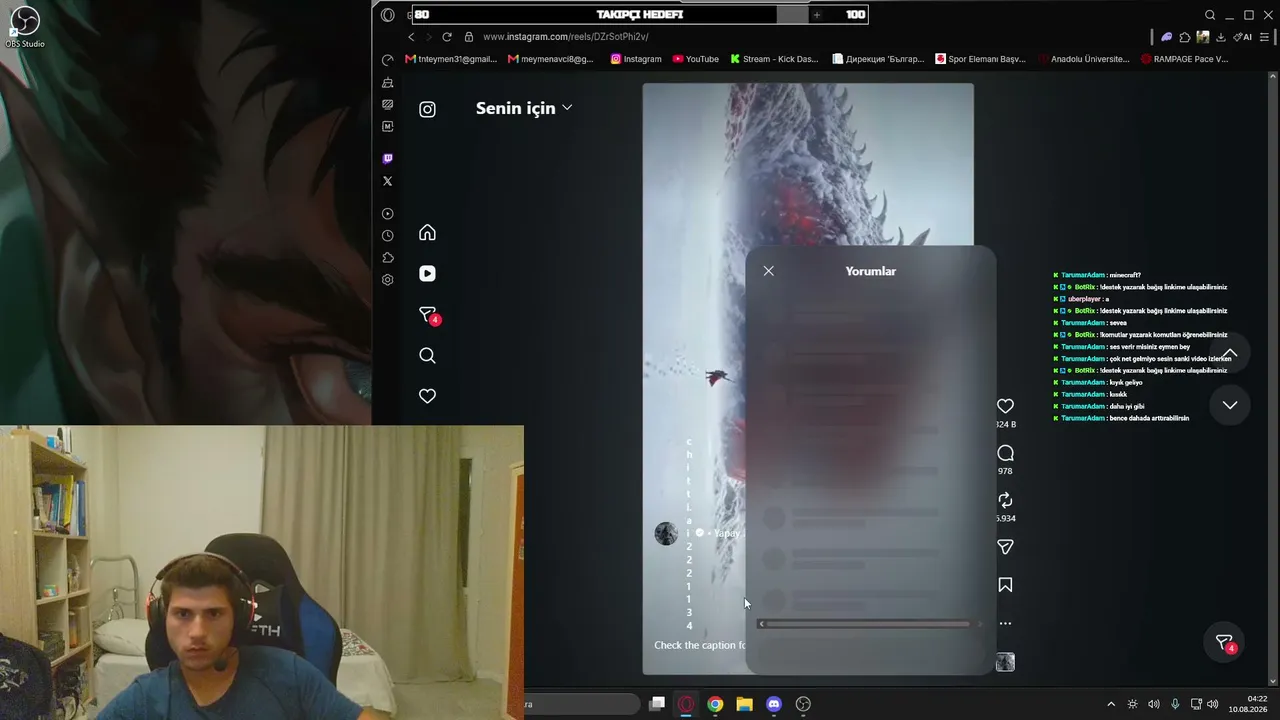Open the YouTube bookmark
This screenshot has height=720, width=1280.
tap(696, 59)
